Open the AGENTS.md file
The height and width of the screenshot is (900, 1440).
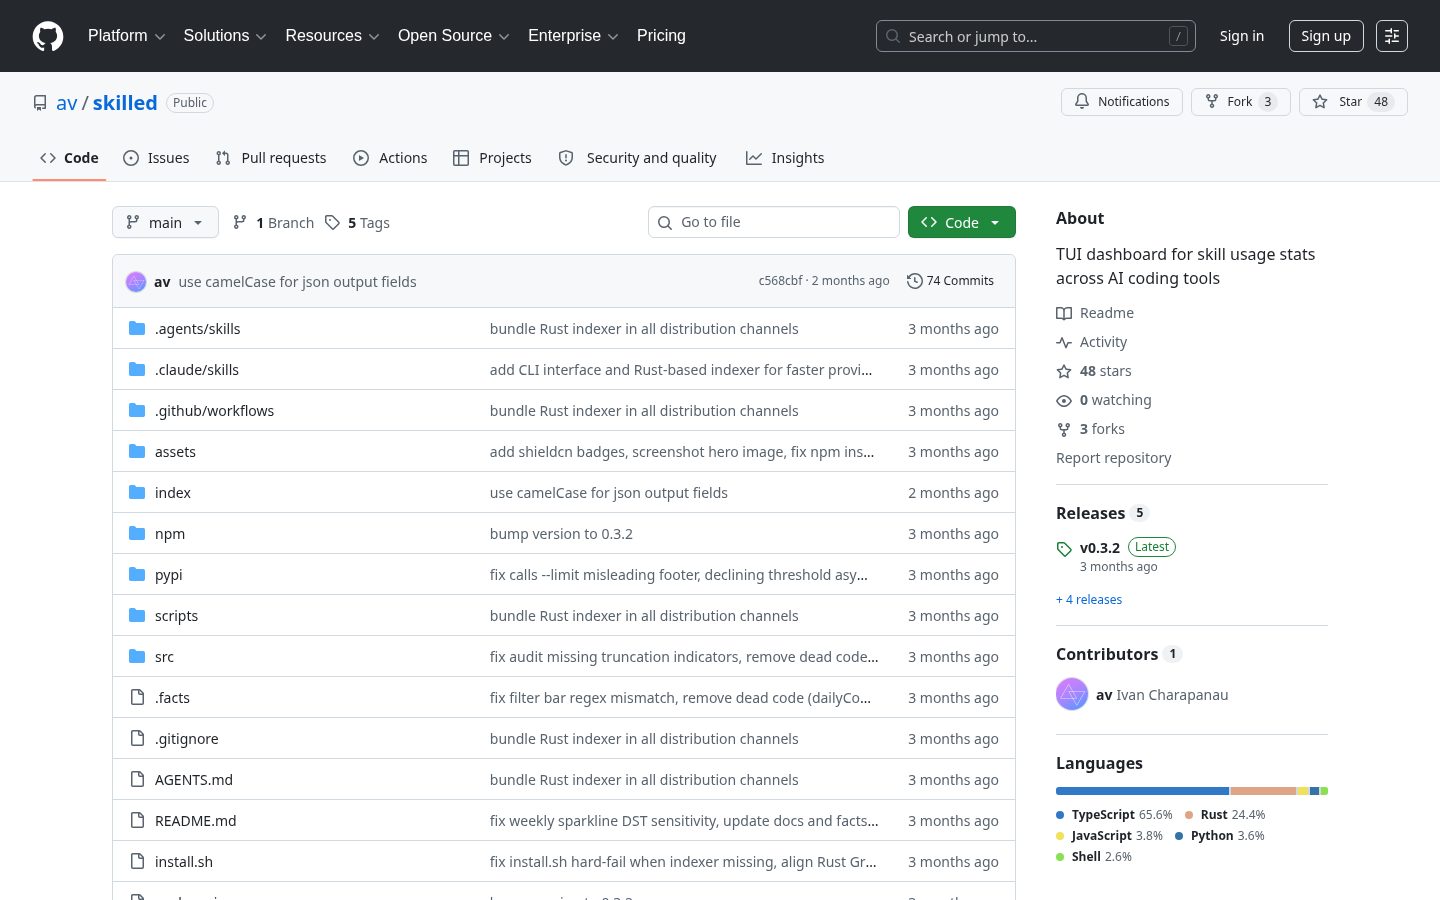tap(194, 779)
